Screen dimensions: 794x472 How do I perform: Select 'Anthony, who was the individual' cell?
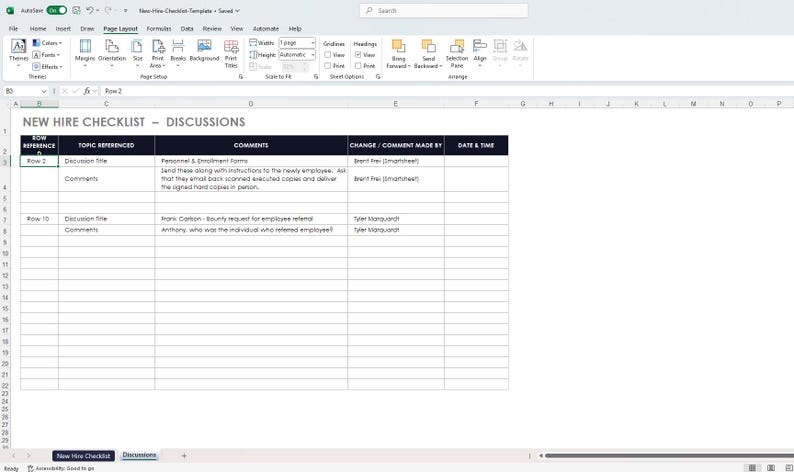tap(251, 230)
